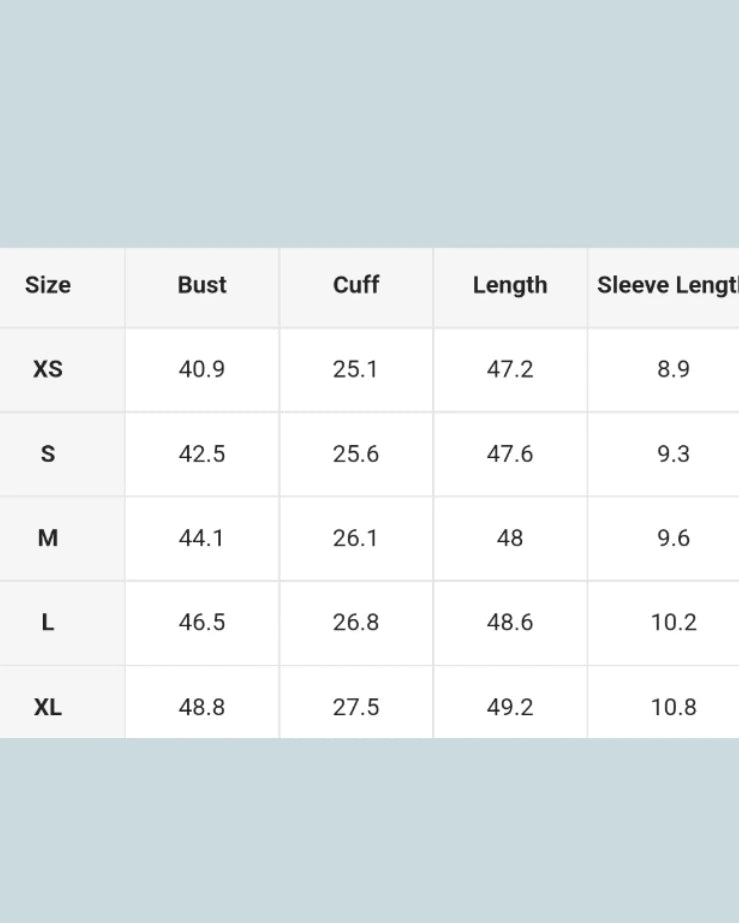This screenshot has width=739, height=923.
Task: Click the XL bust value 48.8
Action: [202, 707]
